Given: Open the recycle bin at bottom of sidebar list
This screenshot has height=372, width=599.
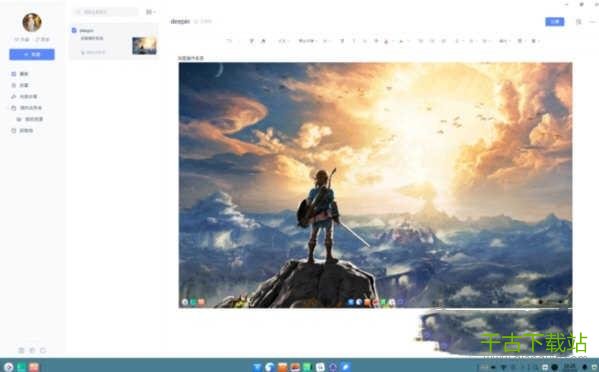Looking at the screenshot, I should 22,131.
